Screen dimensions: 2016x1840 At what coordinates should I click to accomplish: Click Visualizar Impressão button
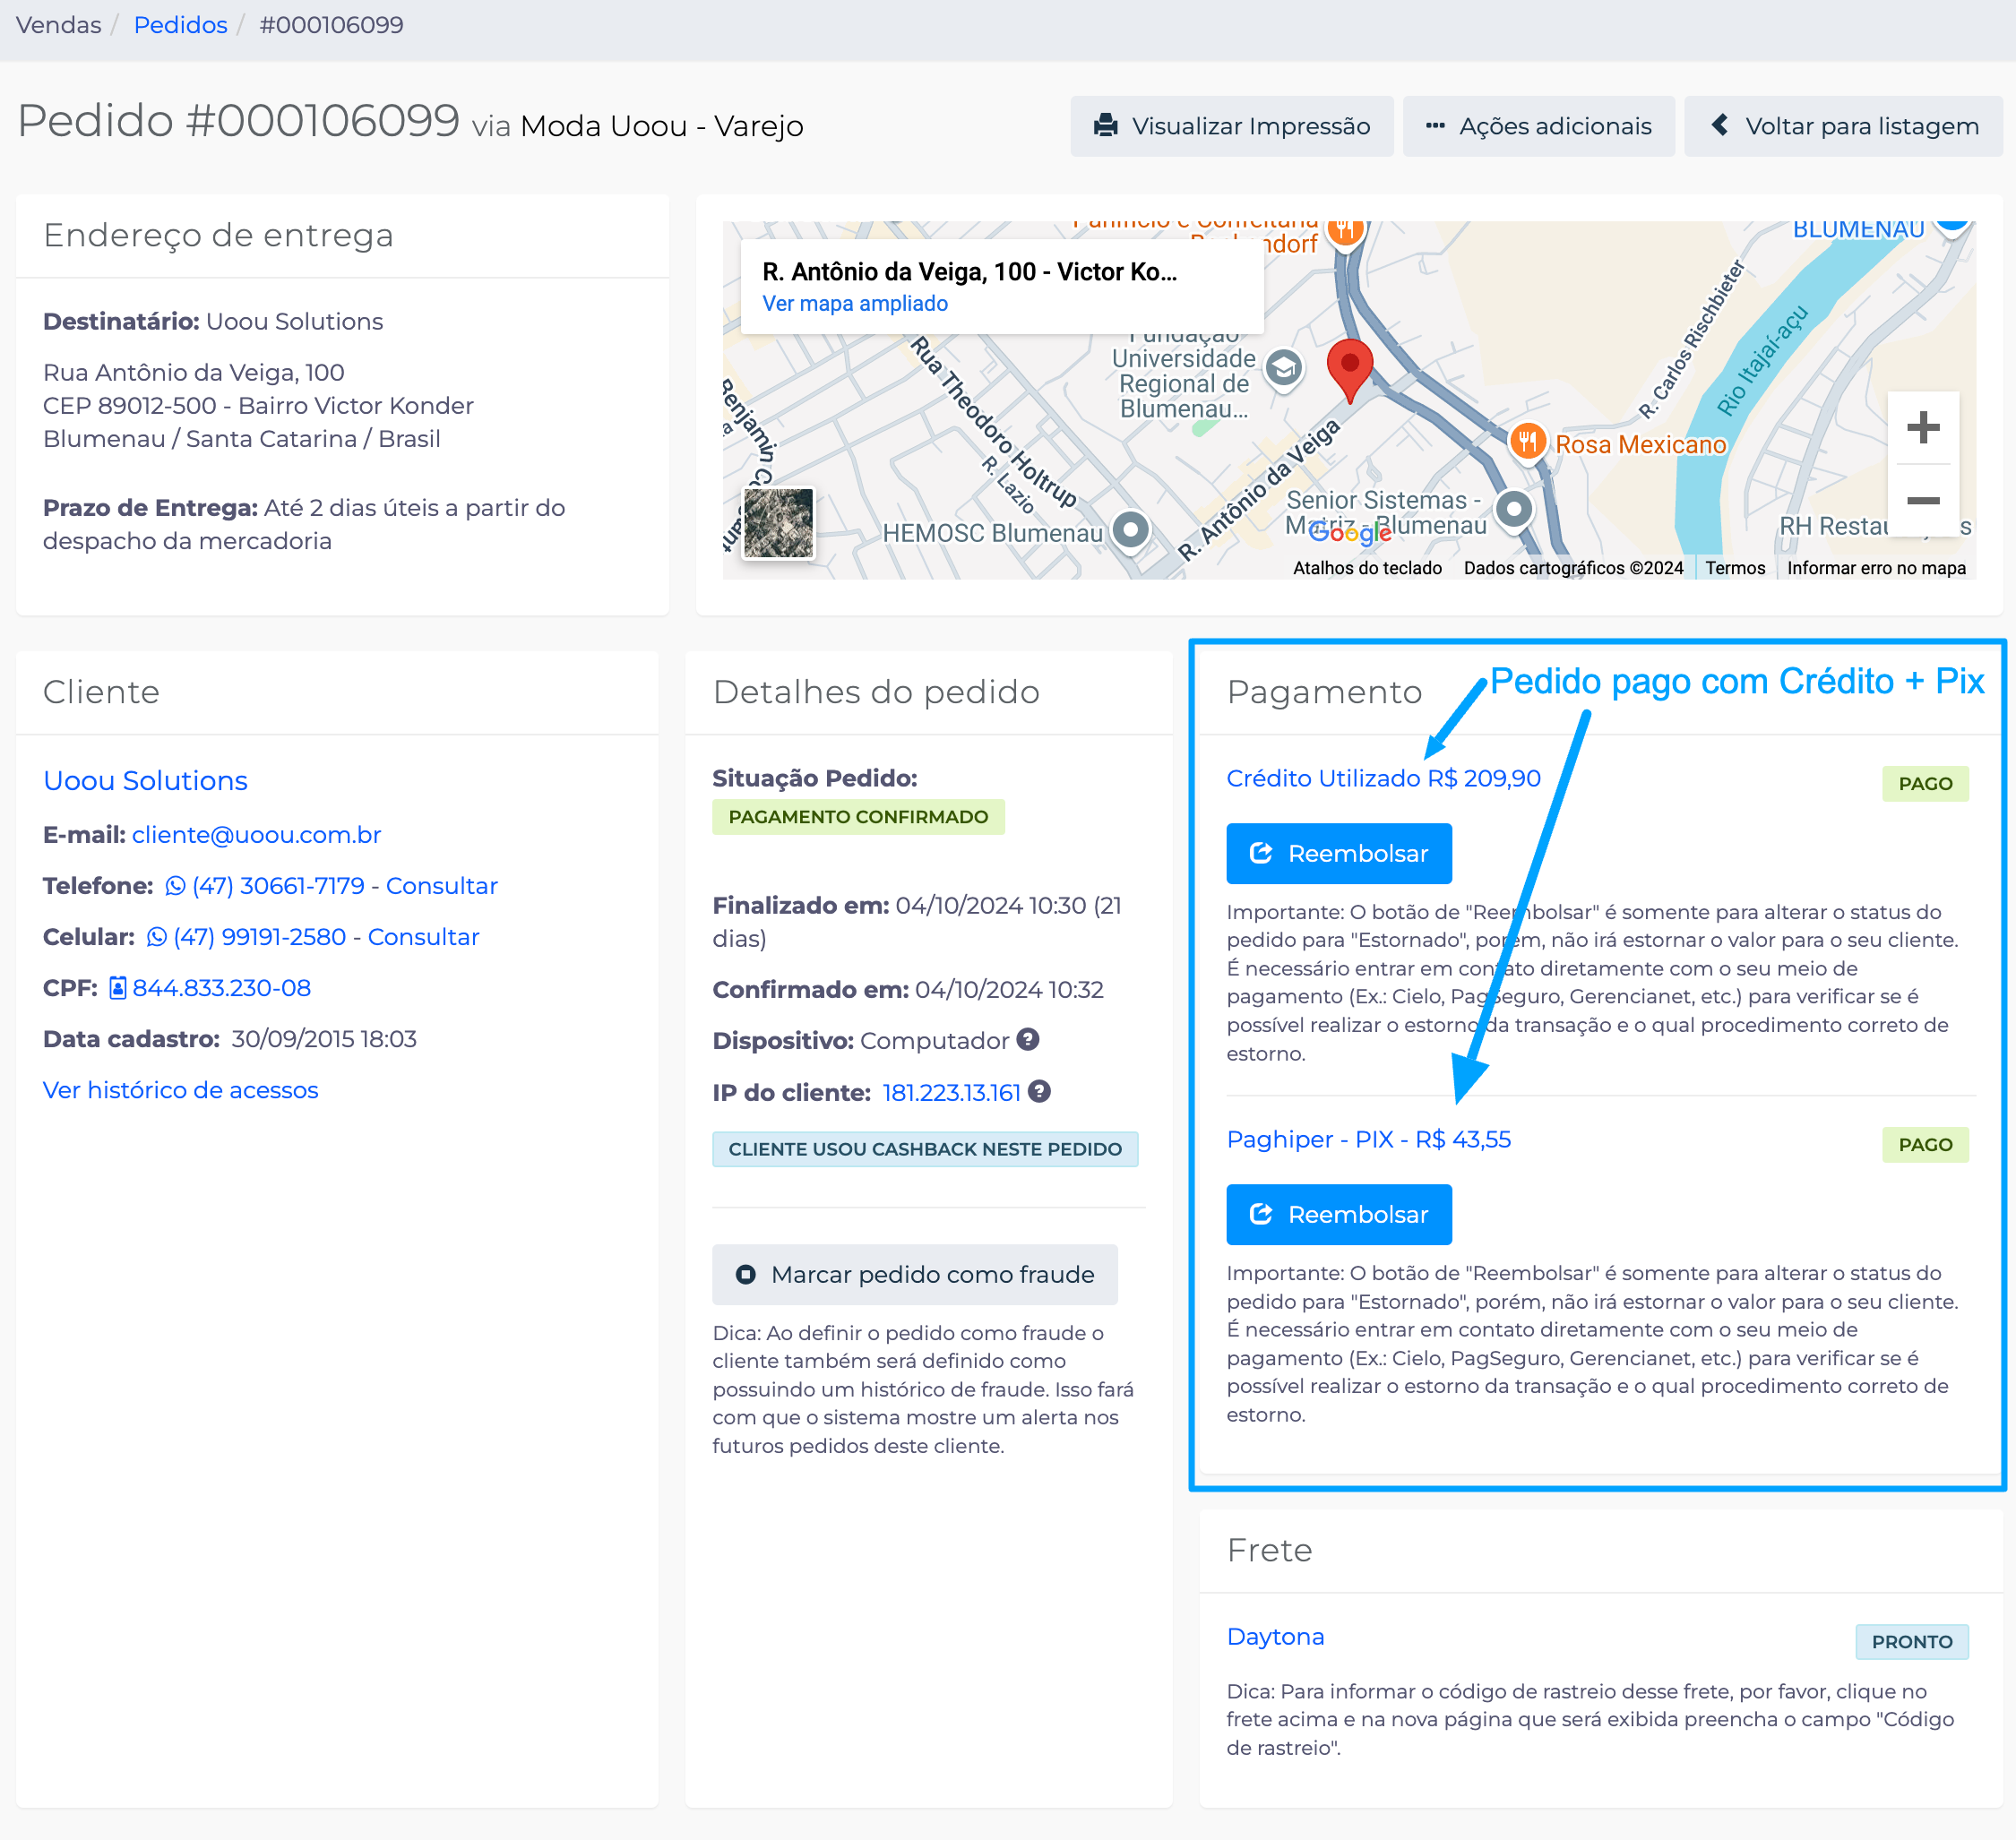coord(1231,126)
